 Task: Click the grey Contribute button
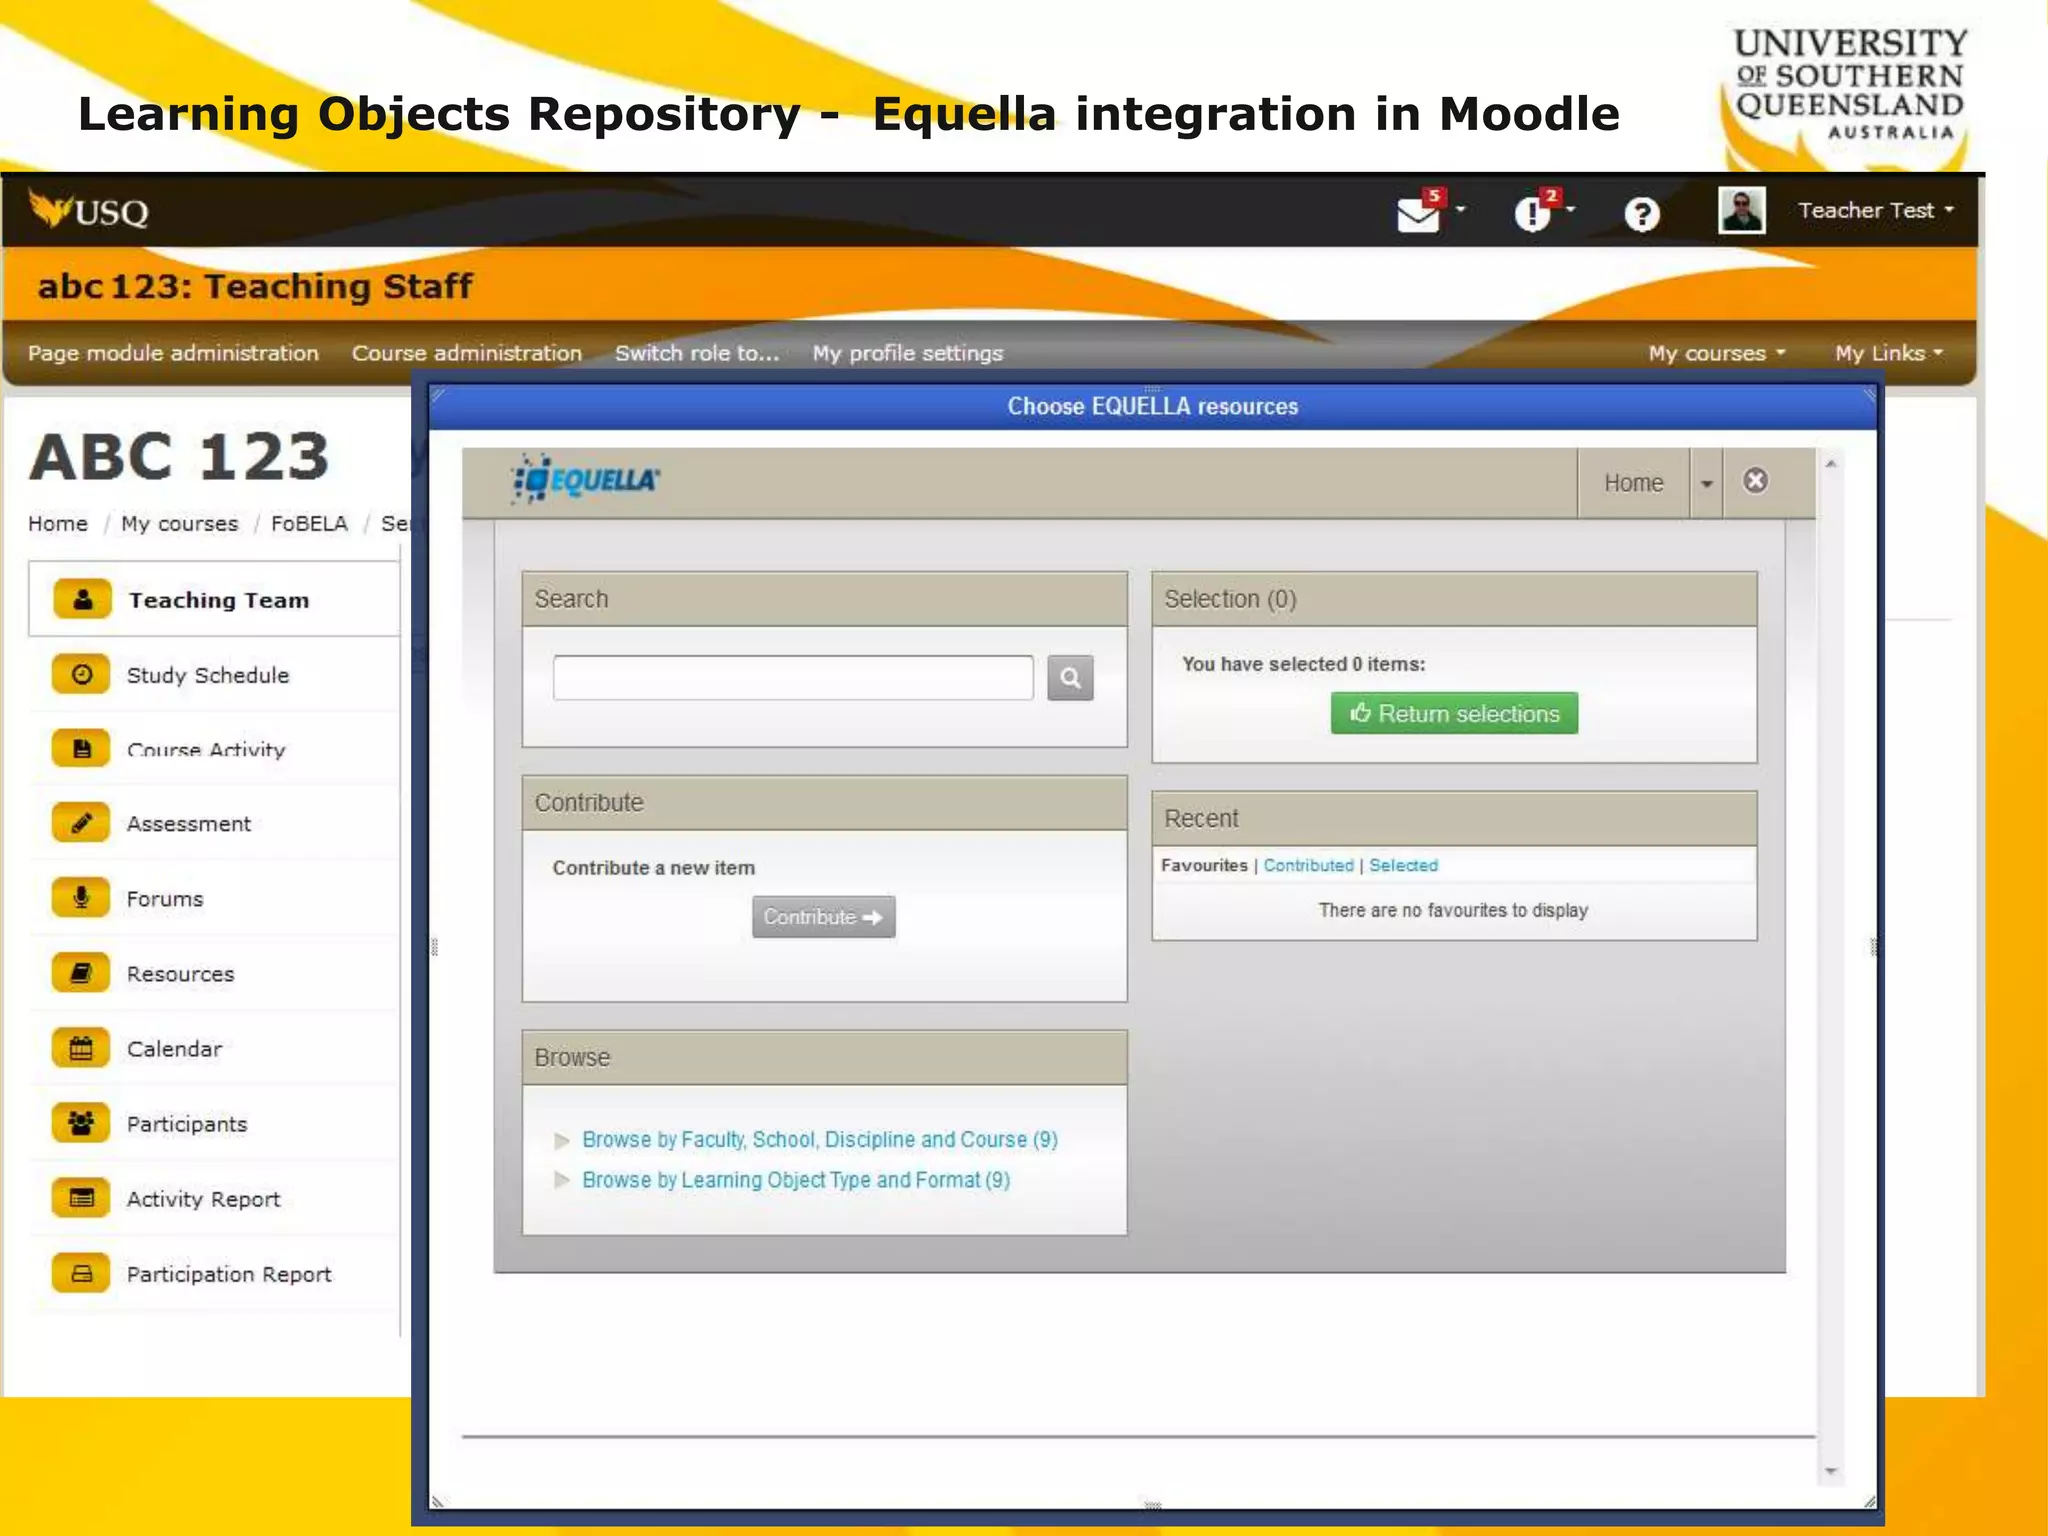823,917
